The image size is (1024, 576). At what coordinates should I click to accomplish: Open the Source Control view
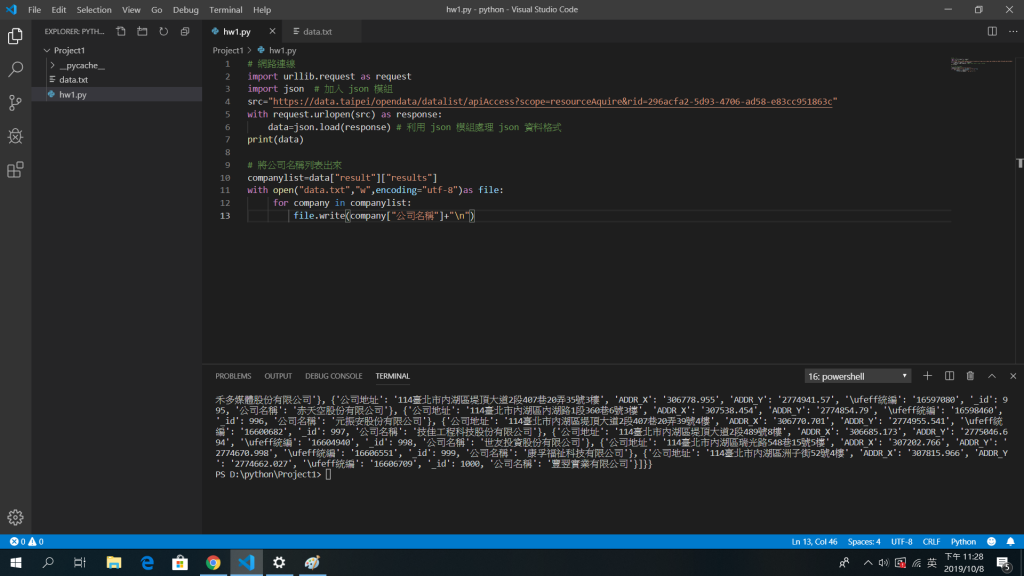pos(15,103)
